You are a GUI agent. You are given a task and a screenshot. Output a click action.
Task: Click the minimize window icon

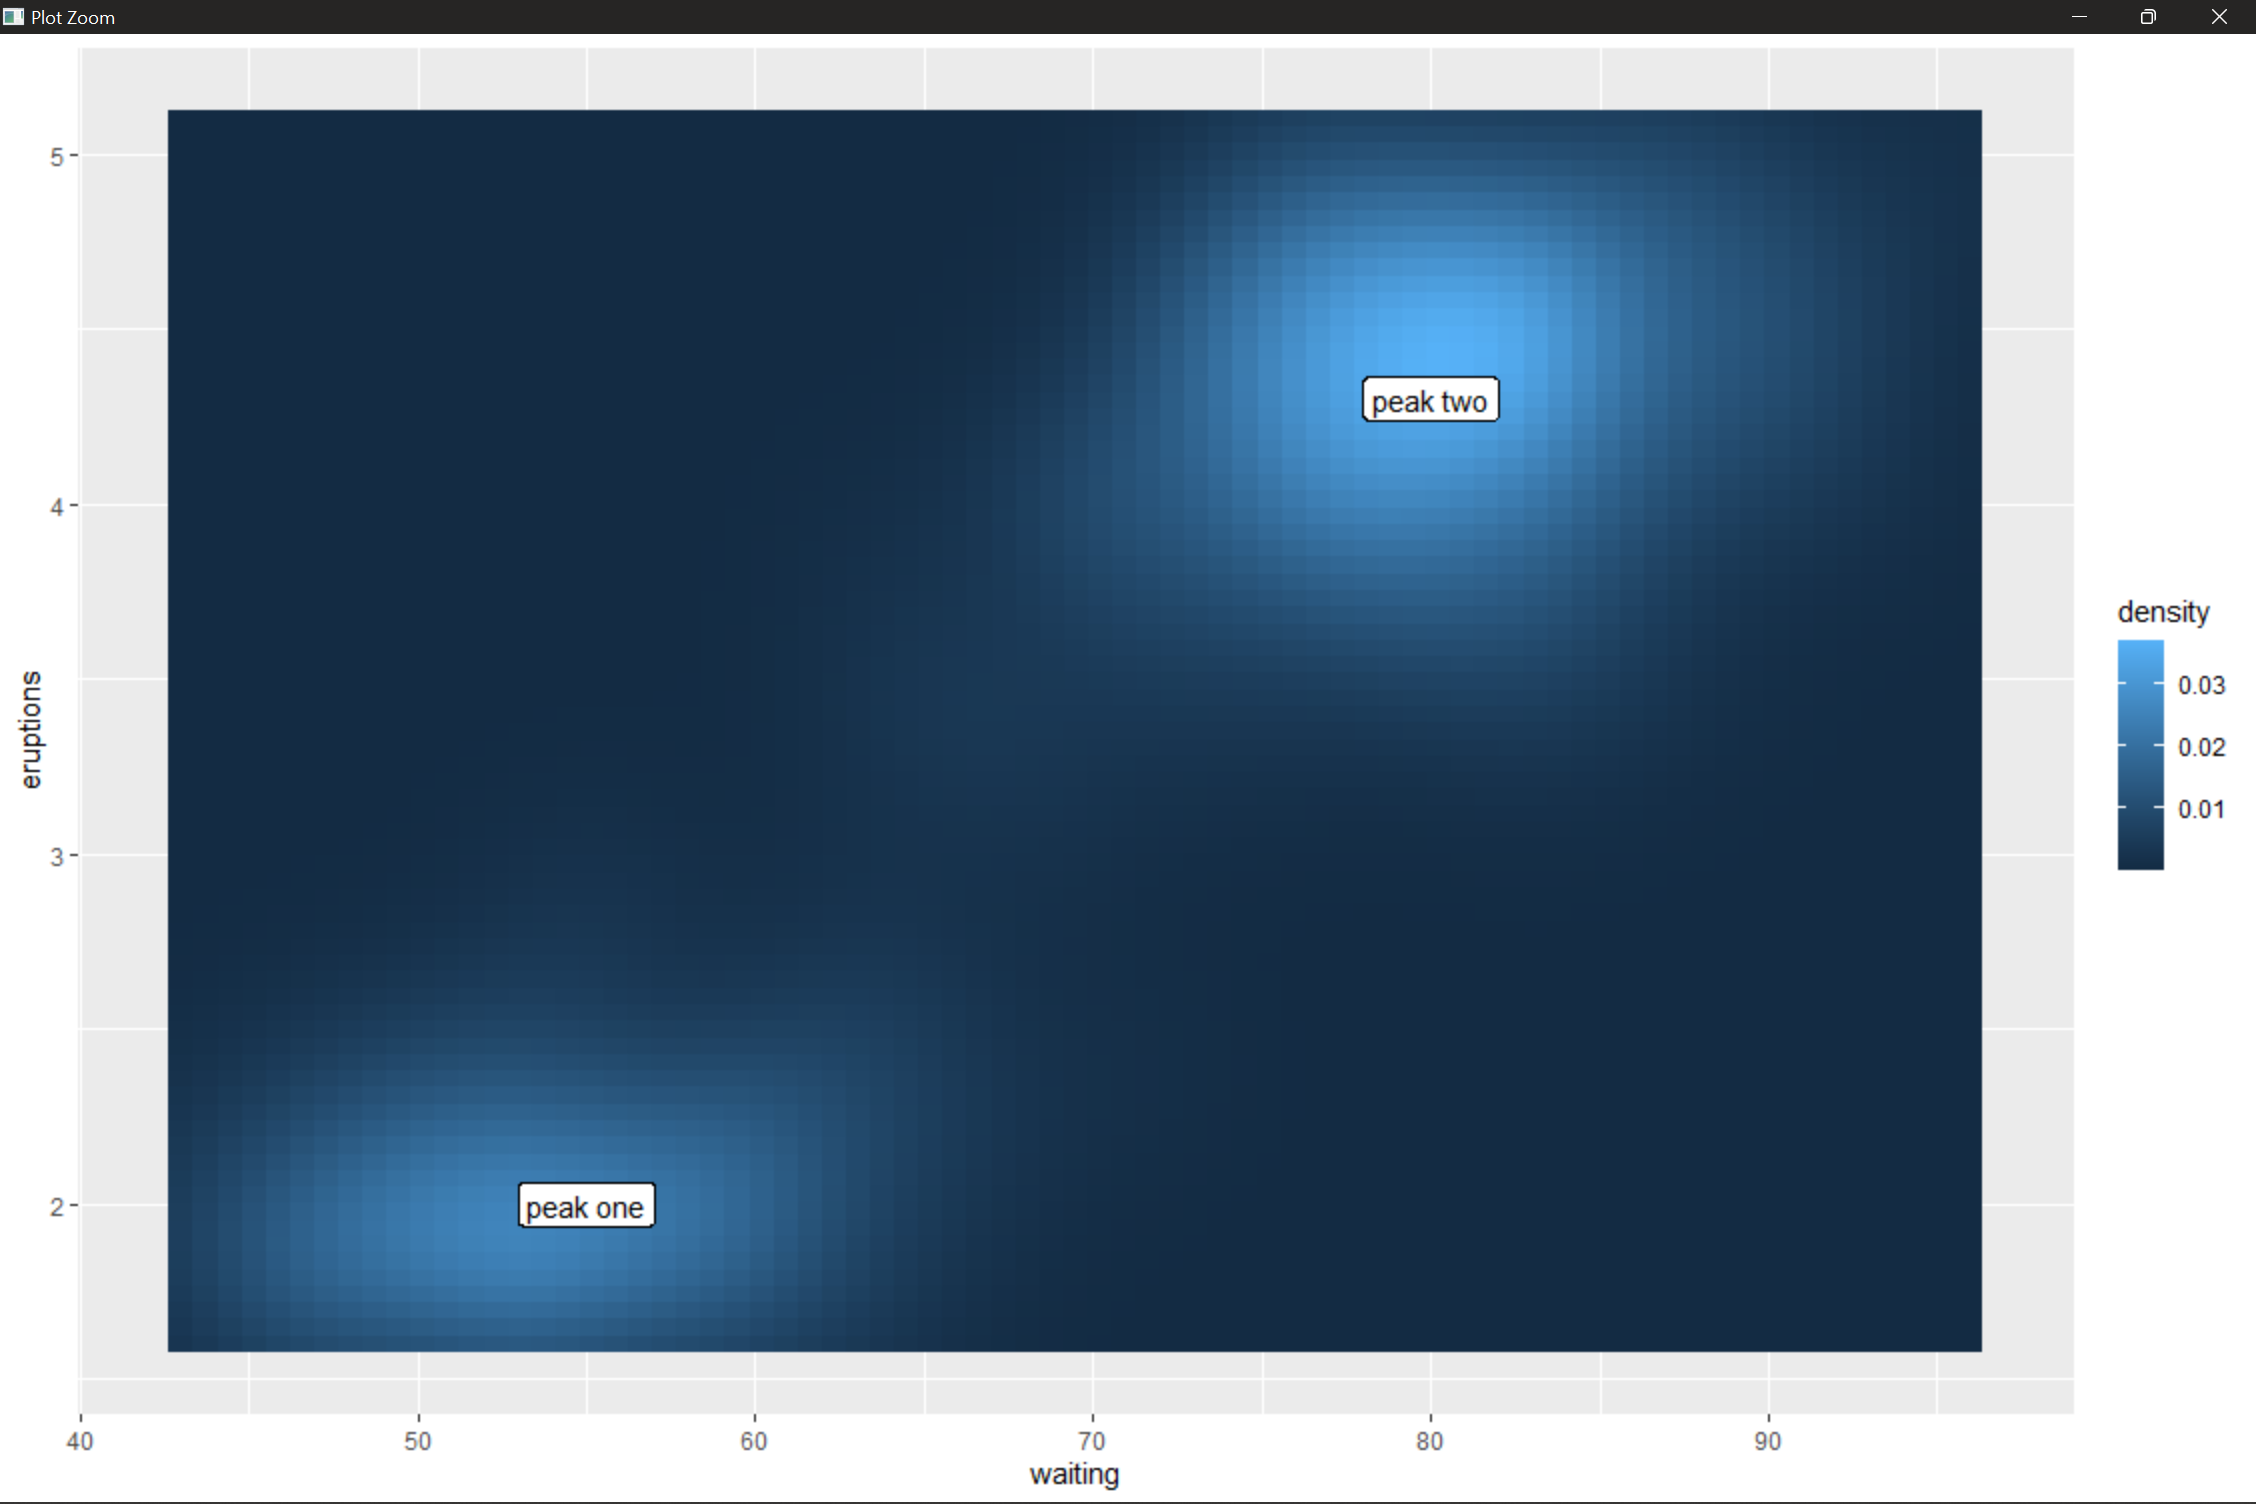point(2080,16)
